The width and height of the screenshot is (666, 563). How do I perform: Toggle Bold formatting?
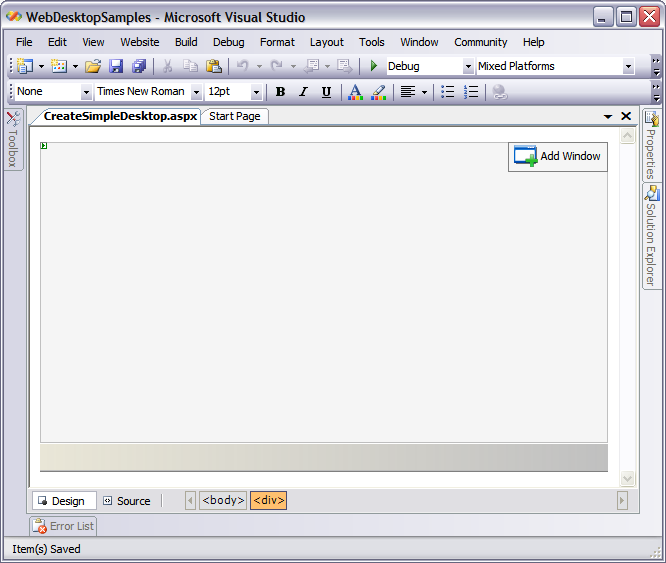[x=280, y=92]
